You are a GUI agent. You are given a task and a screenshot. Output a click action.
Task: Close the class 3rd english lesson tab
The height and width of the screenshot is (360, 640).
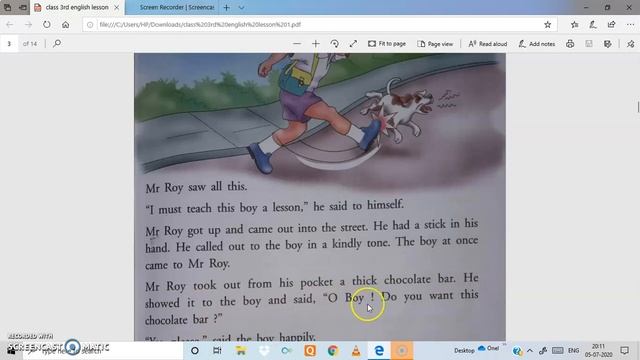coord(117,7)
